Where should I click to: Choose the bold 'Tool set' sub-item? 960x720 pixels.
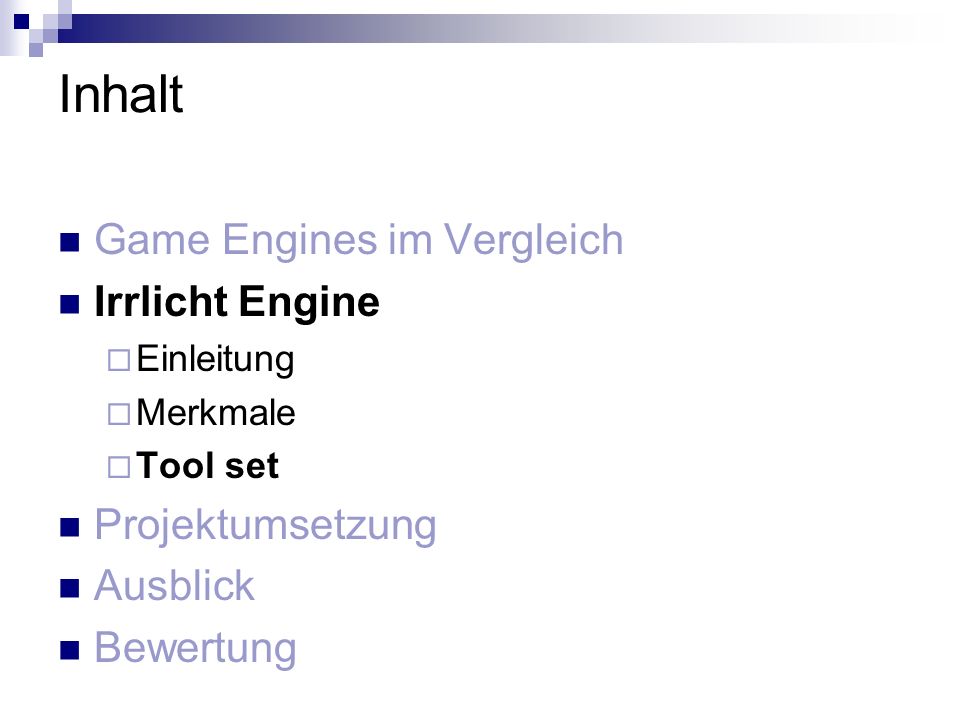click(x=208, y=465)
